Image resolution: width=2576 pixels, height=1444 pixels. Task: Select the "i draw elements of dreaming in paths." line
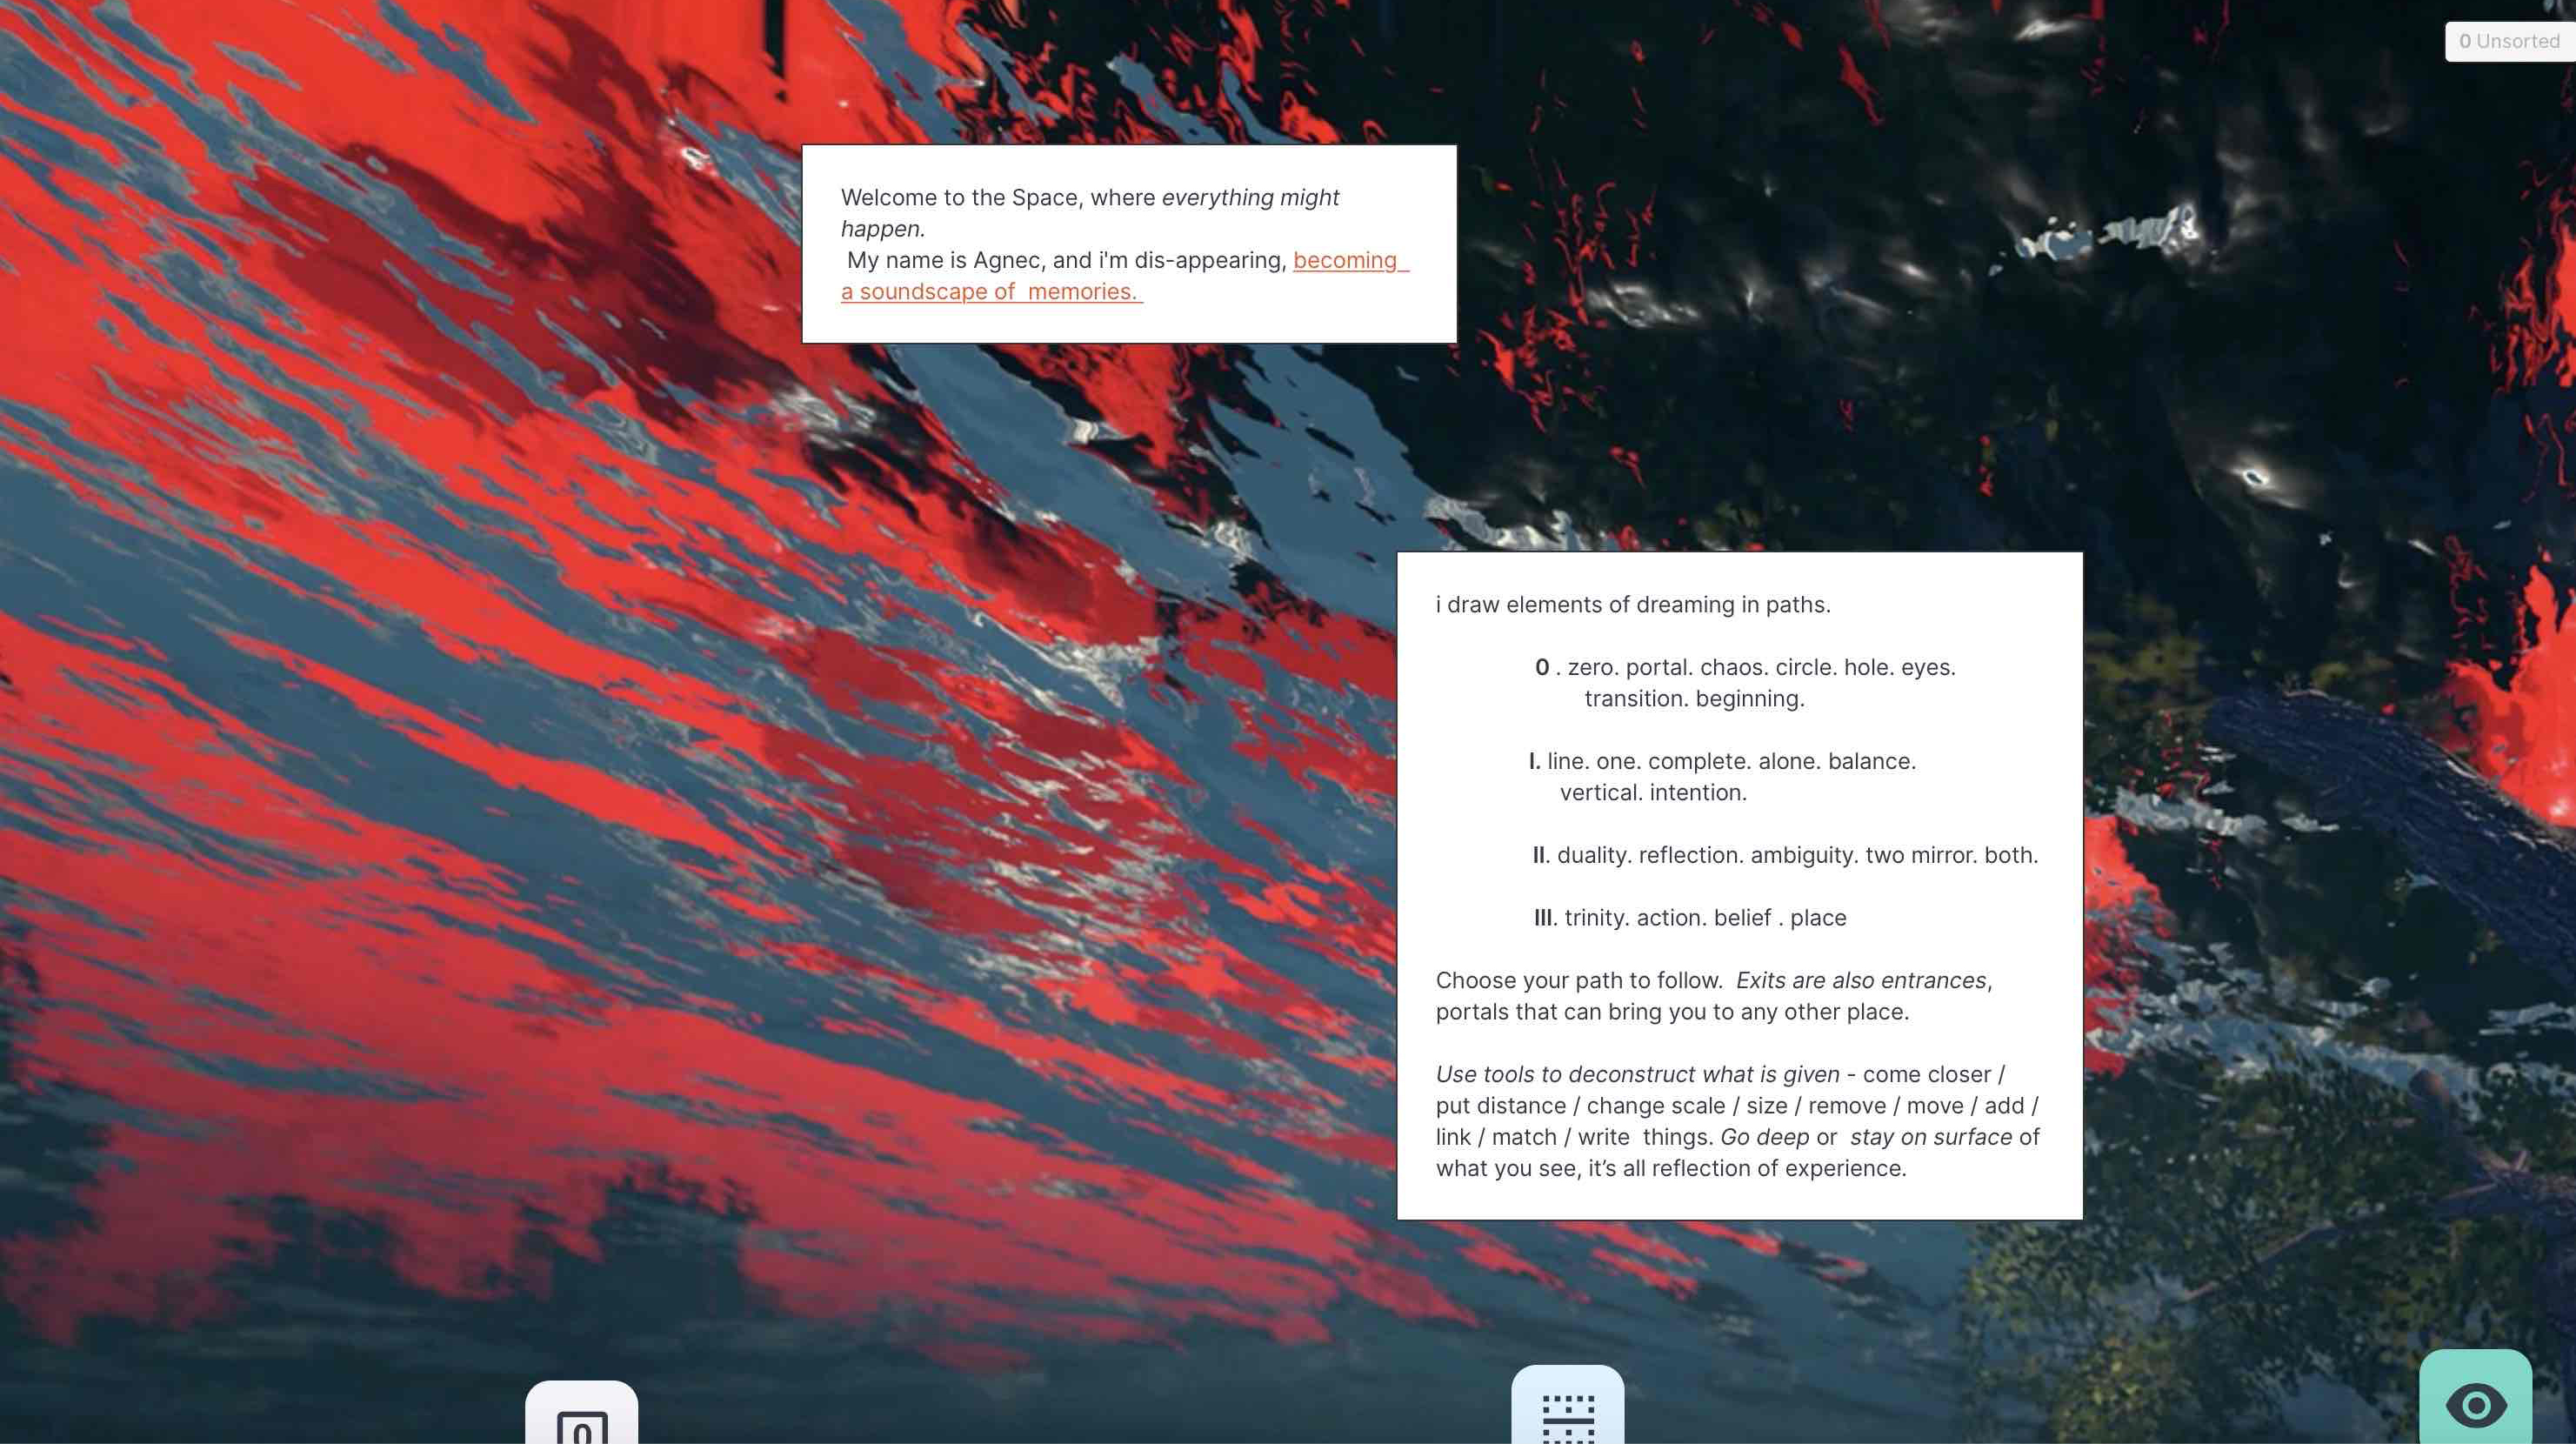click(1633, 604)
